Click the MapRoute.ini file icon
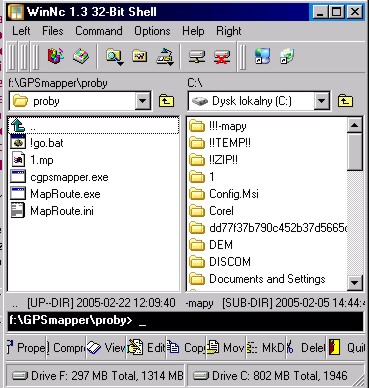The width and height of the screenshot is (369, 388). pyautogui.click(x=18, y=211)
